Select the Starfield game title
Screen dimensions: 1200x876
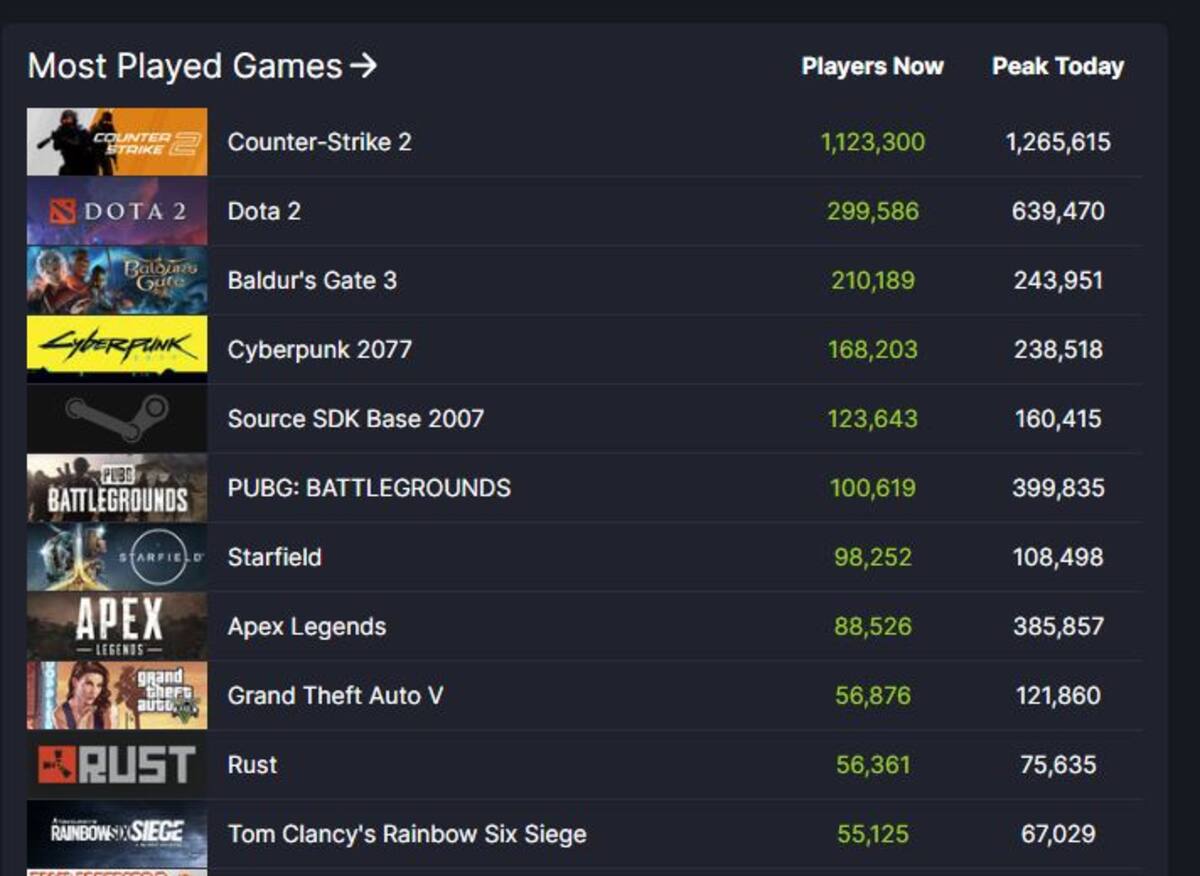274,557
